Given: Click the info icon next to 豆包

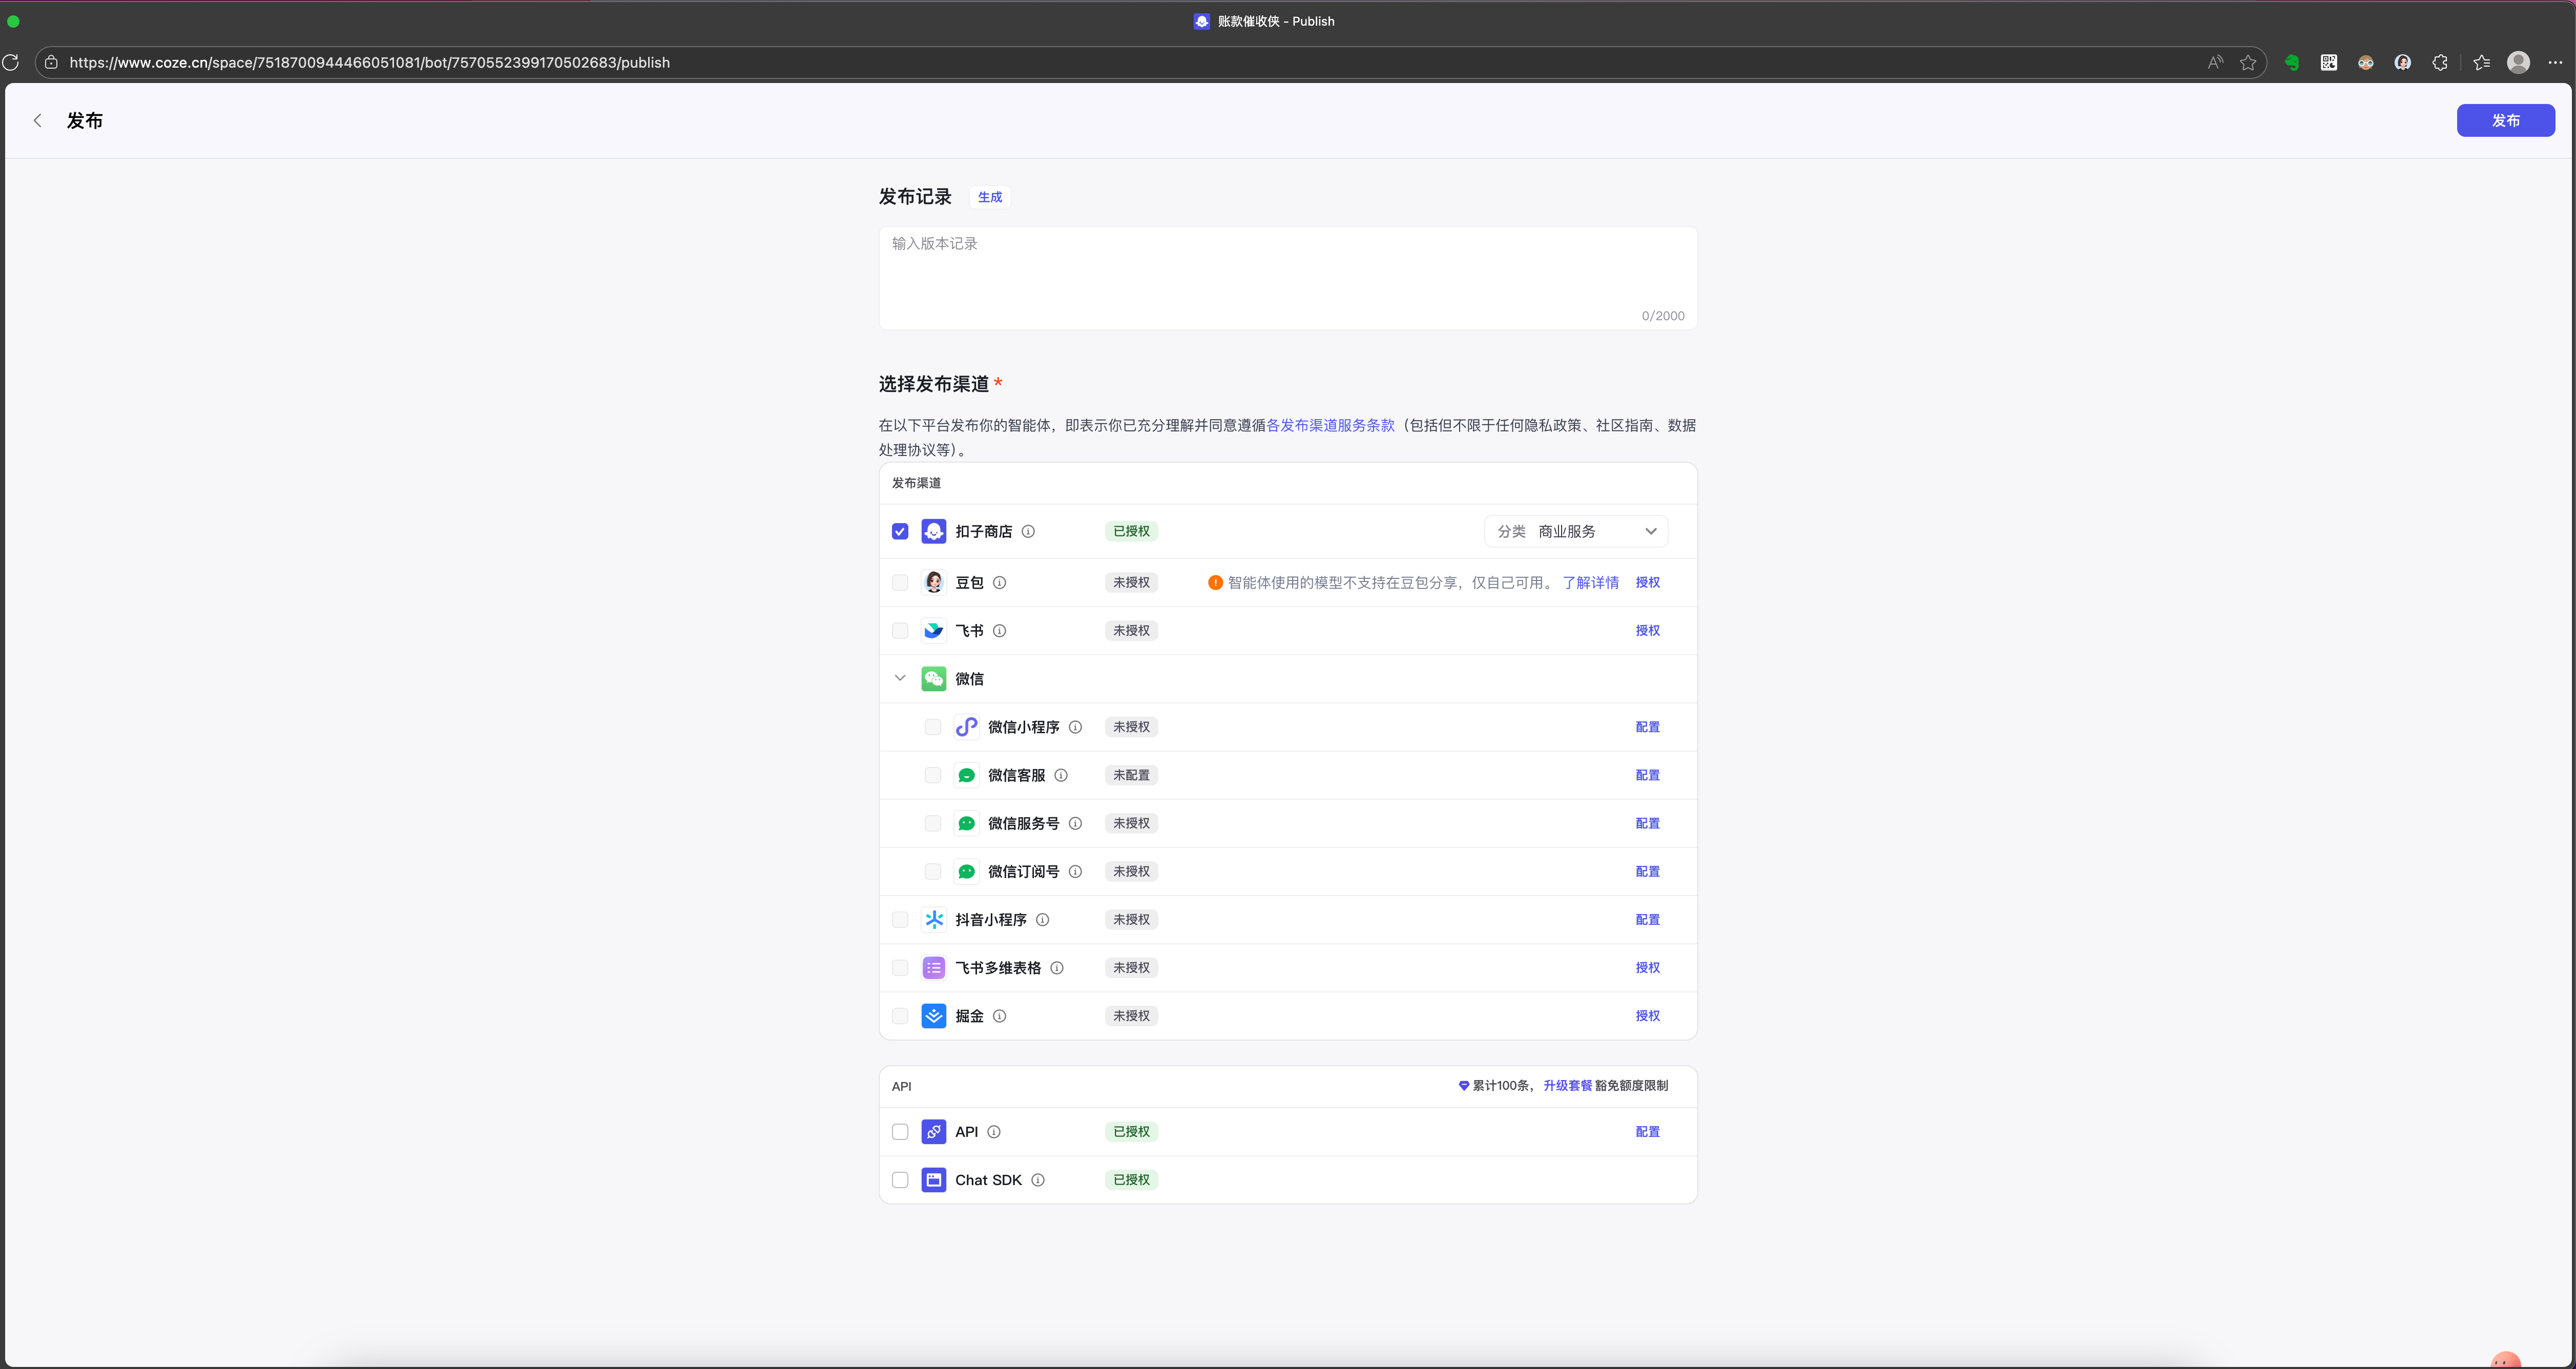Looking at the screenshot, I should [999, 582].
